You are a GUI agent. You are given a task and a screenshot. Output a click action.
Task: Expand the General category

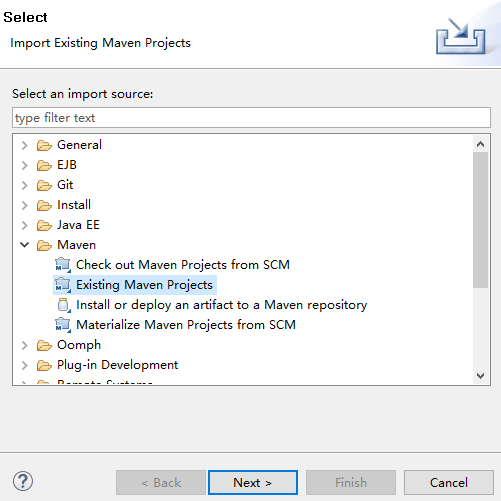24,145
